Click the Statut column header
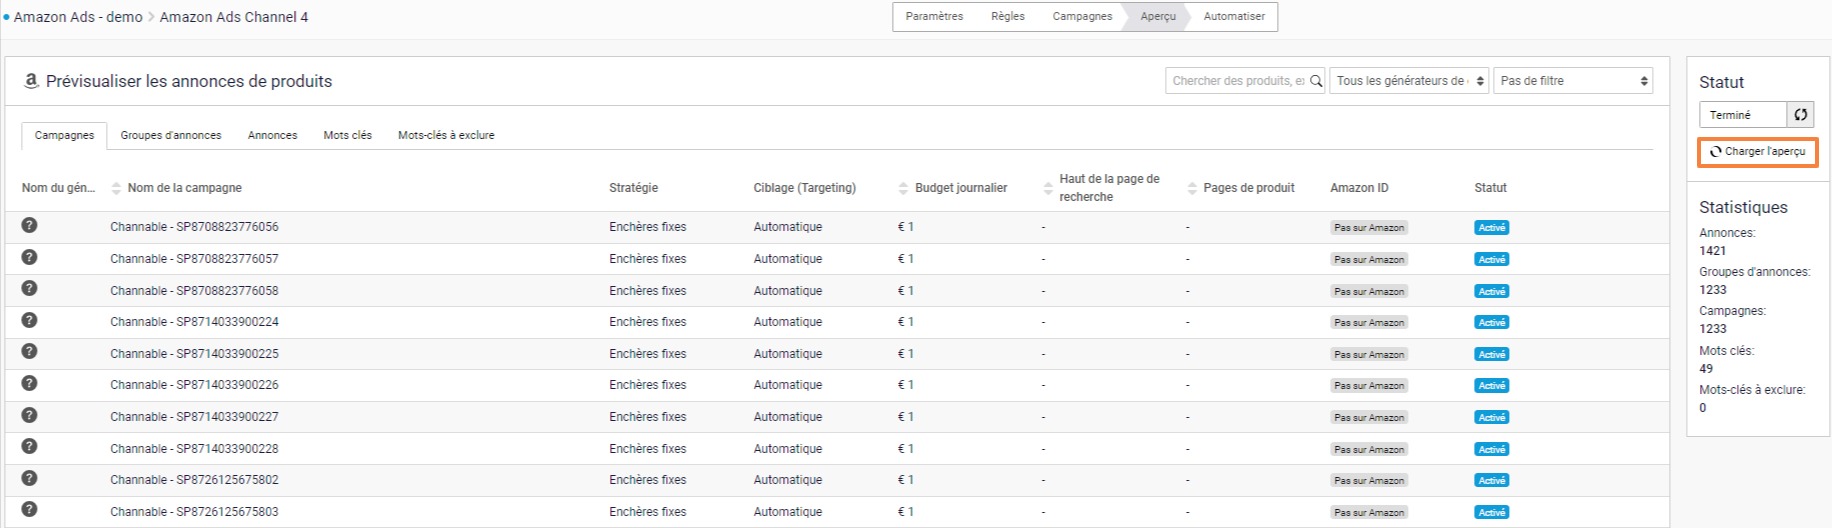Viewport: 1832px width, 528px height. point(1490,188)
